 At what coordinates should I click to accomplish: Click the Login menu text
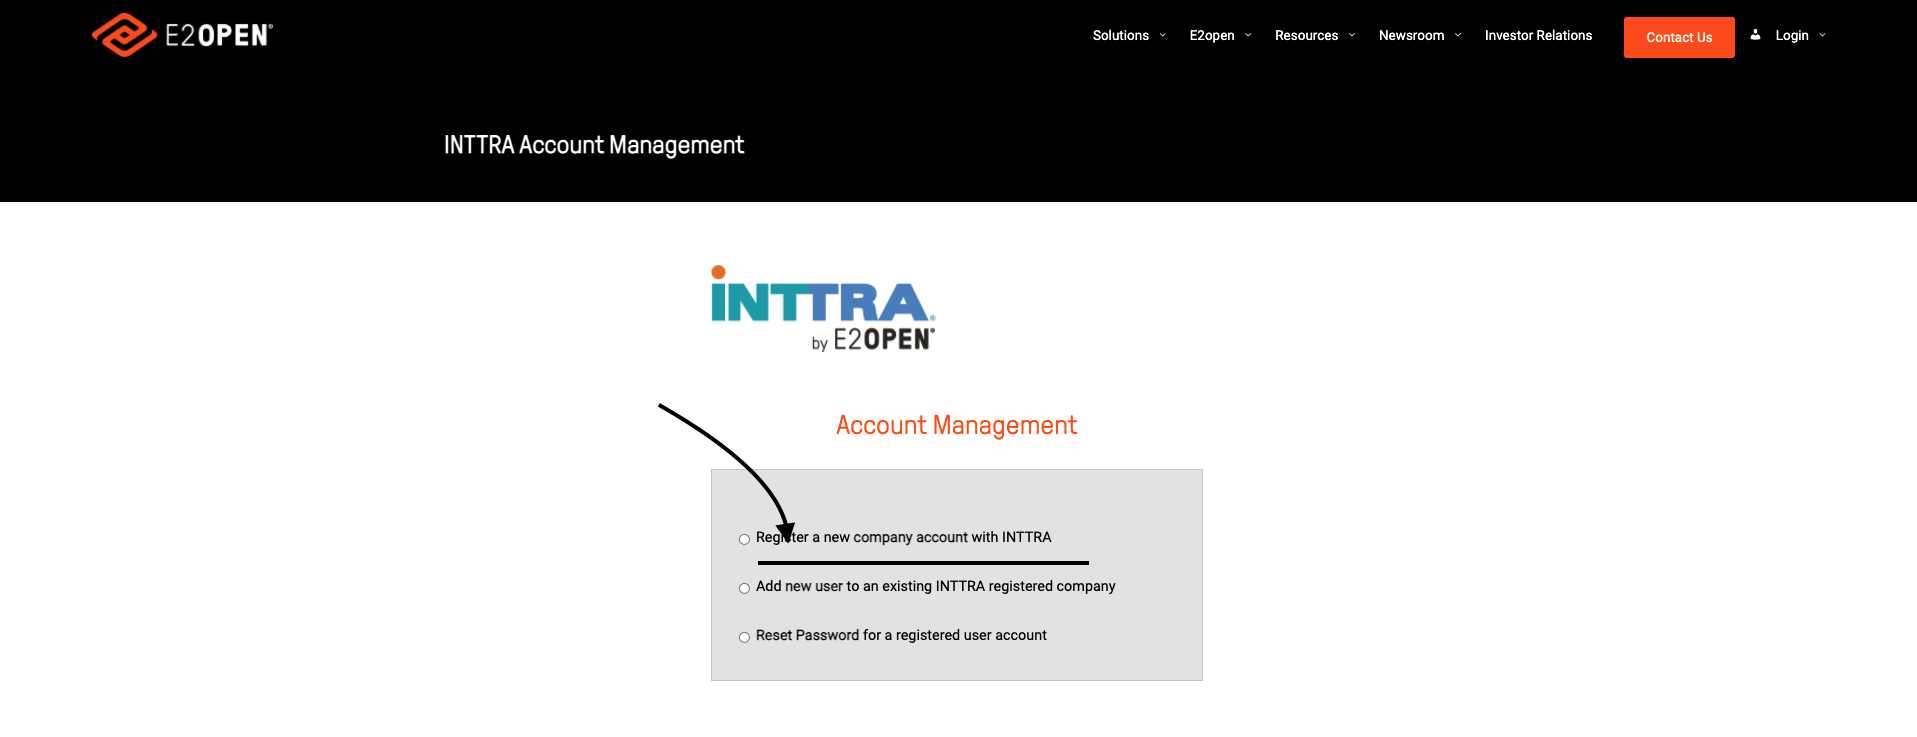(x=1792, y=35)
